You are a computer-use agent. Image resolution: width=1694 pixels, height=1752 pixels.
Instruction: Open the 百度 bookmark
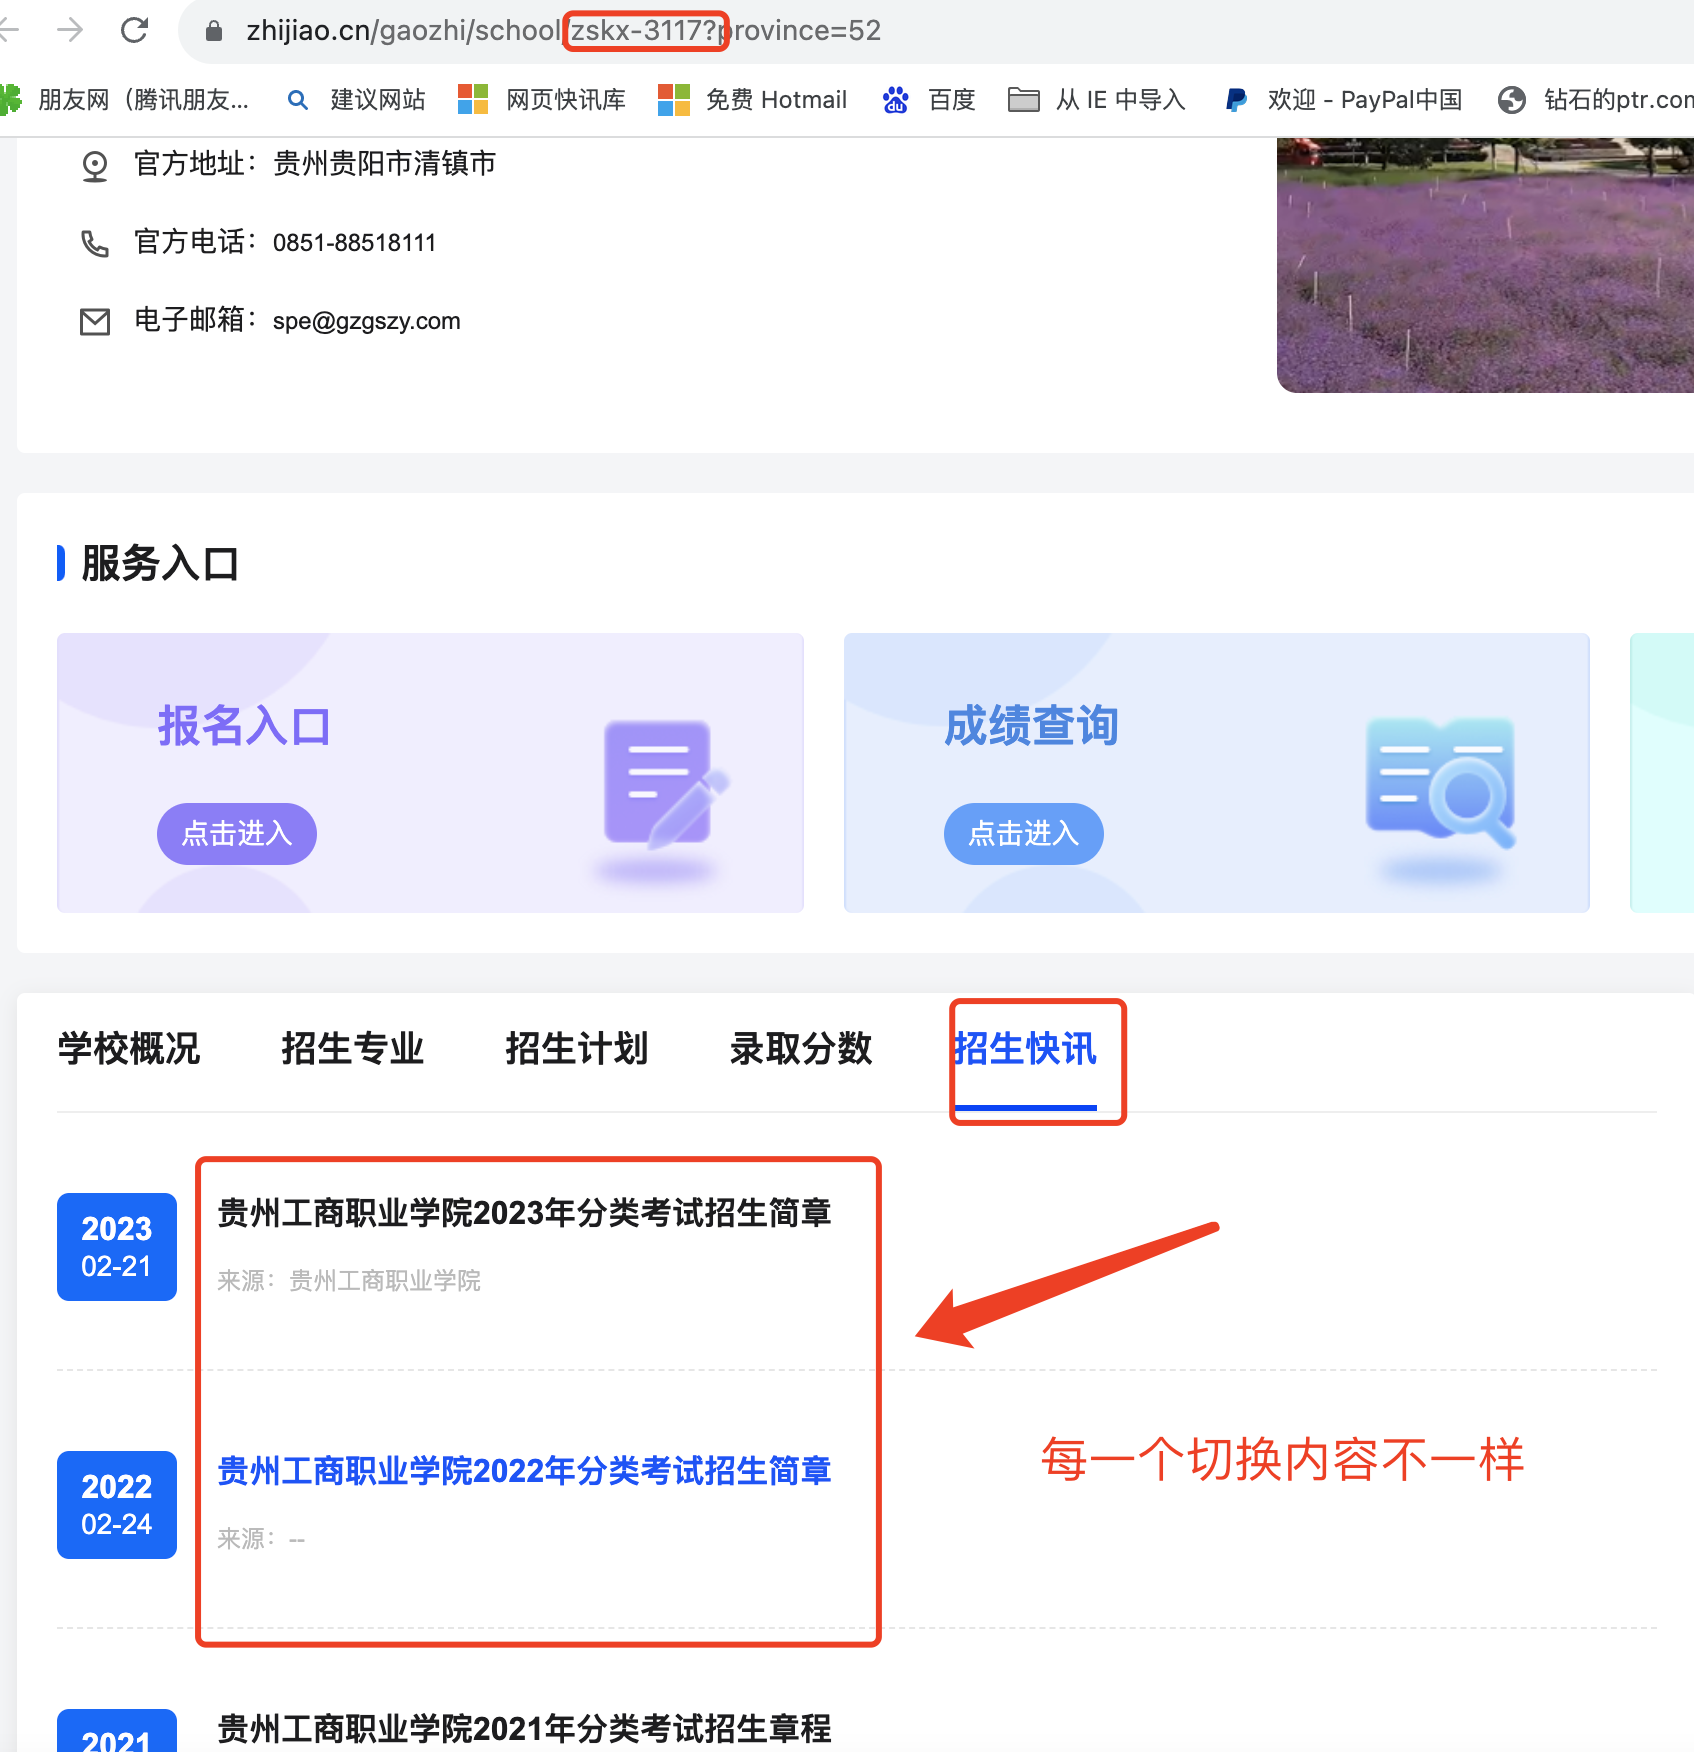click(929, 99)
